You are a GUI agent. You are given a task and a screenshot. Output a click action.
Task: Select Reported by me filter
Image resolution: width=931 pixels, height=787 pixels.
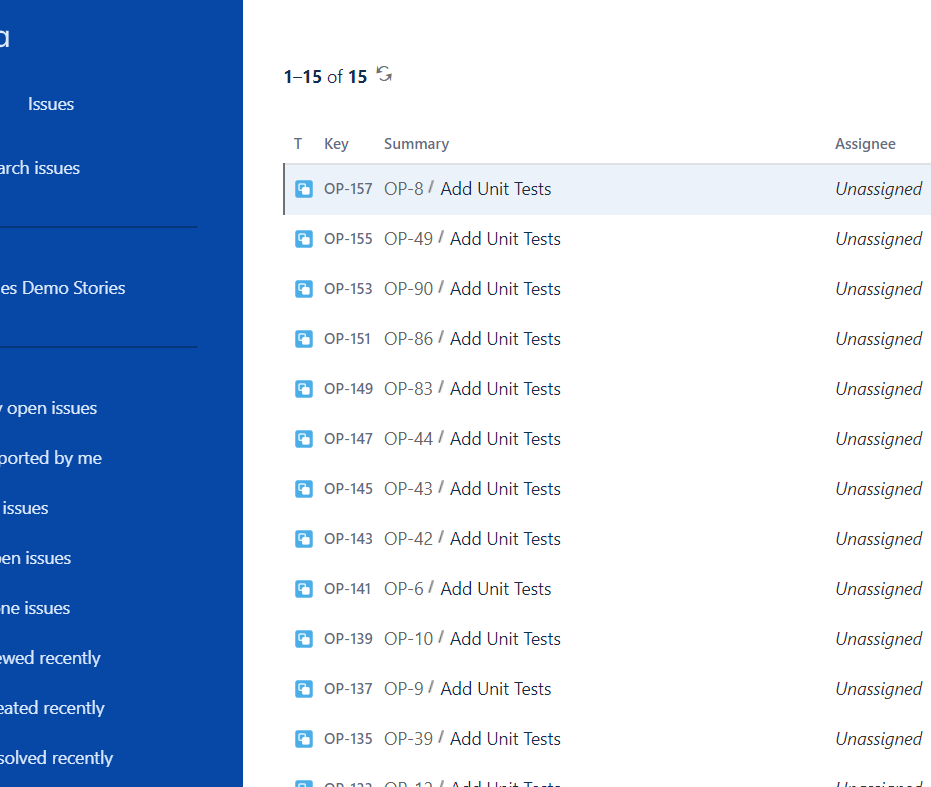point(50,458)
